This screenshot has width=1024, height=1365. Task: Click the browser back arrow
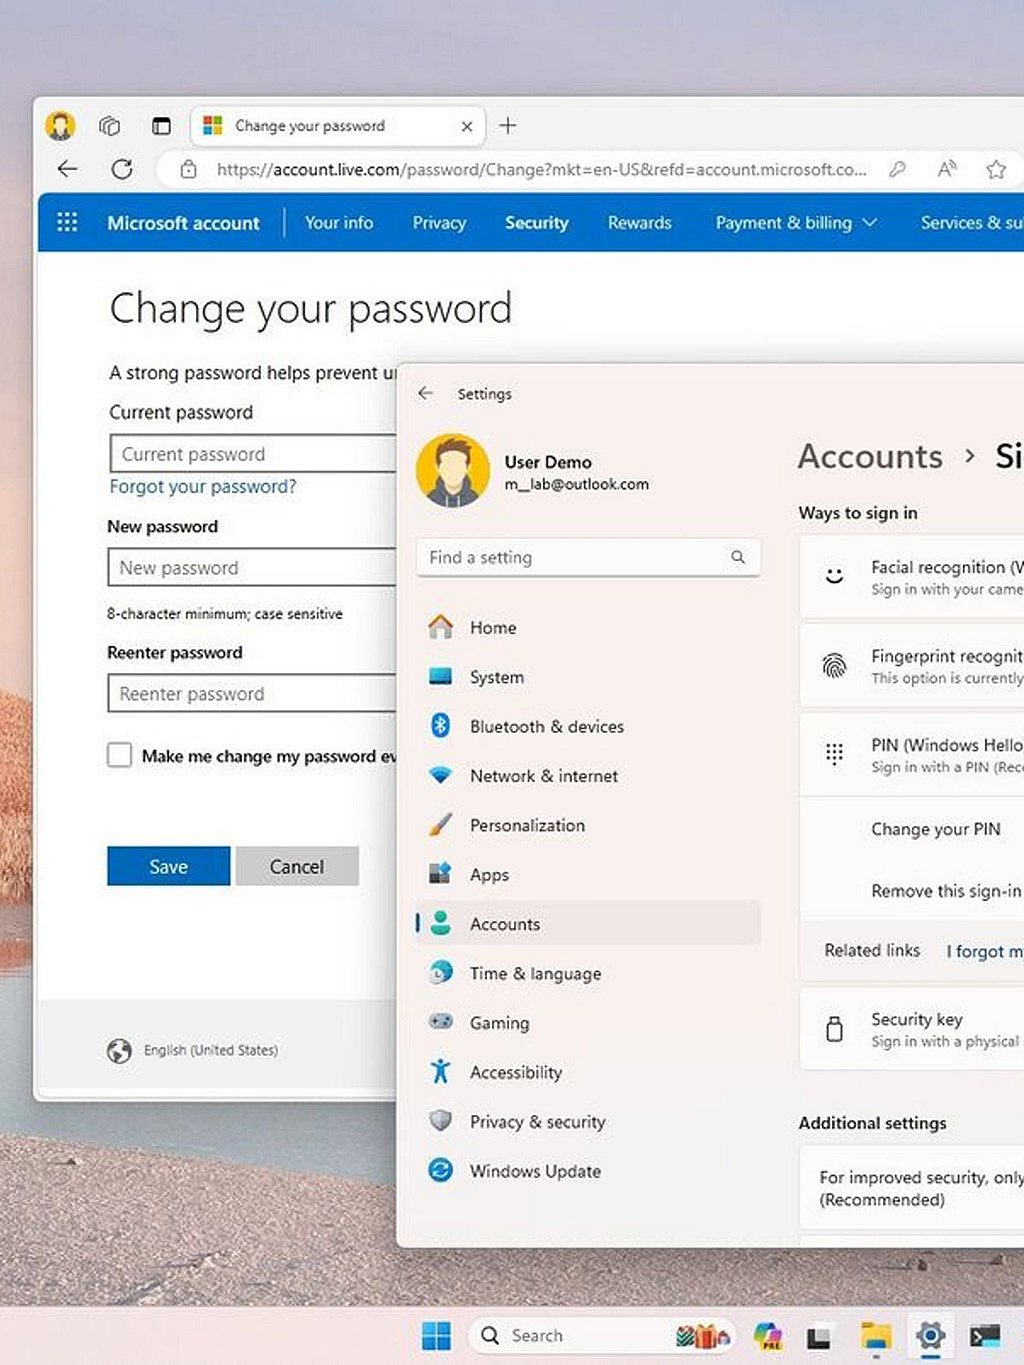click(67, 169)
